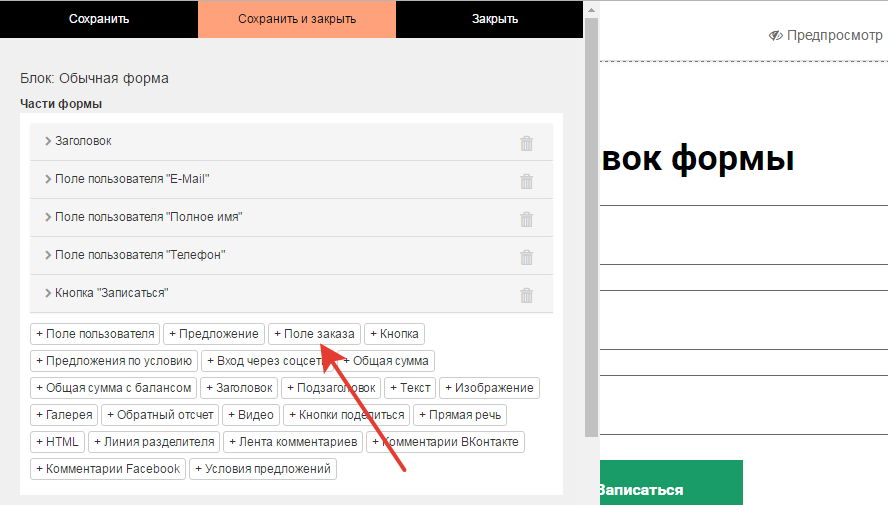Screen dimensions: 888x505
Task: Add a "+ Поле пользователя" part
Action: (95, 334)
